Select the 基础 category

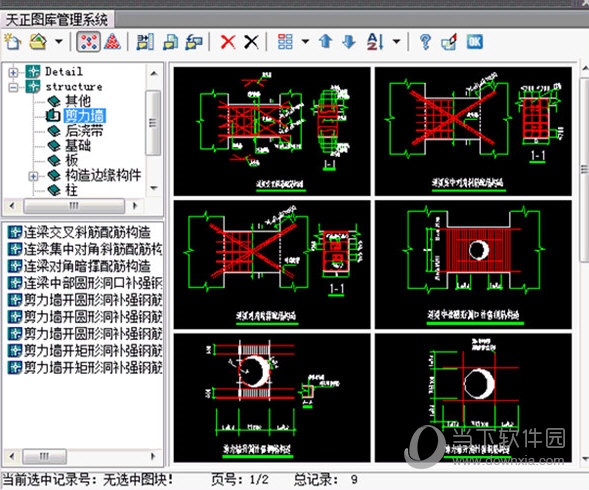[78, 145]
